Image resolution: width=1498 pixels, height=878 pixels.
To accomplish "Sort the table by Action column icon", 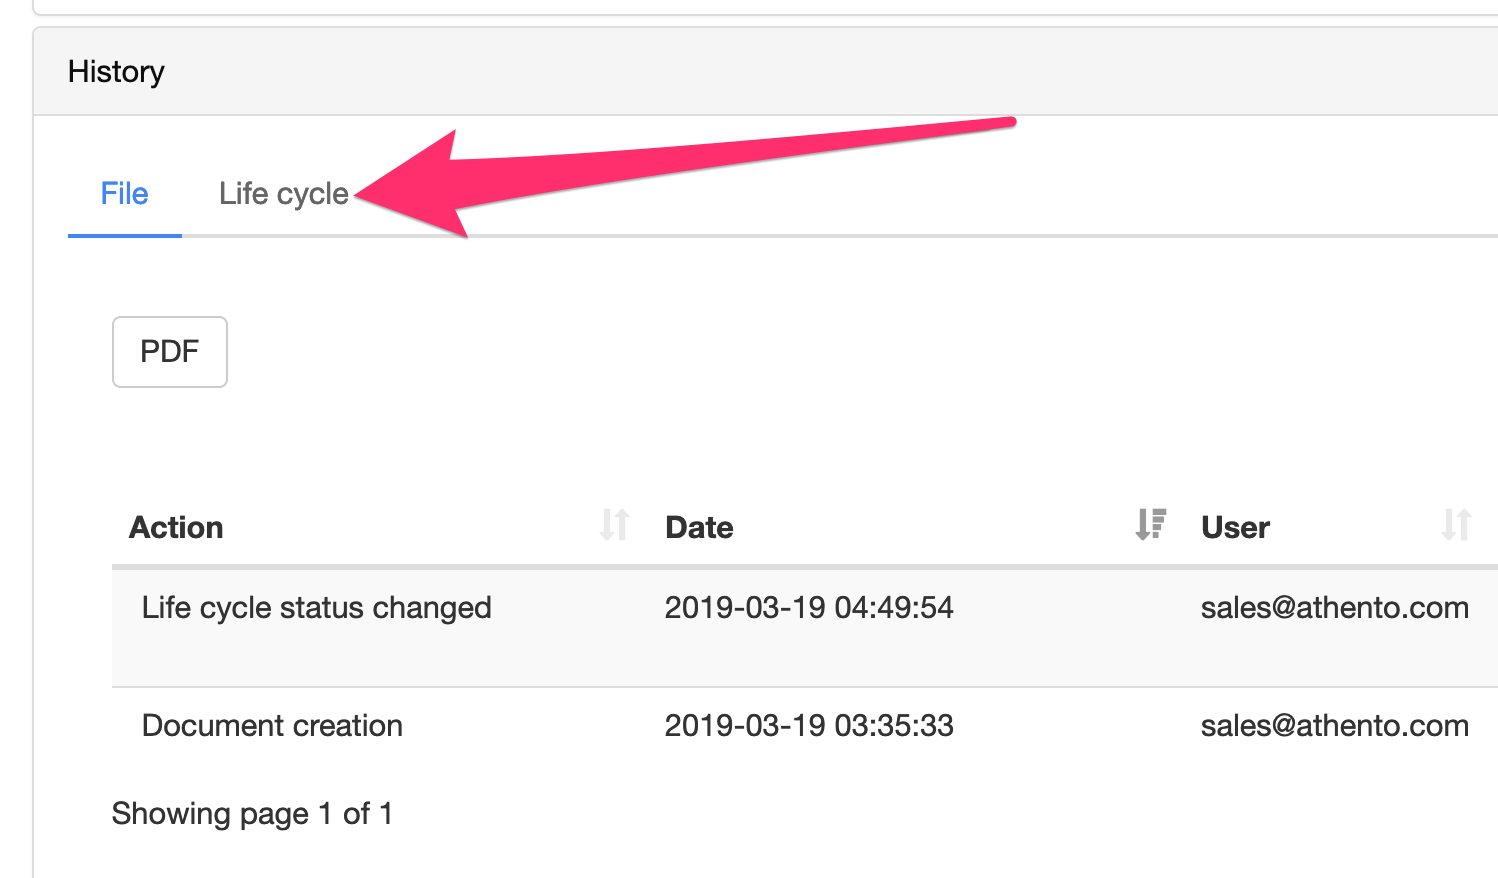I will click(614, 525).
